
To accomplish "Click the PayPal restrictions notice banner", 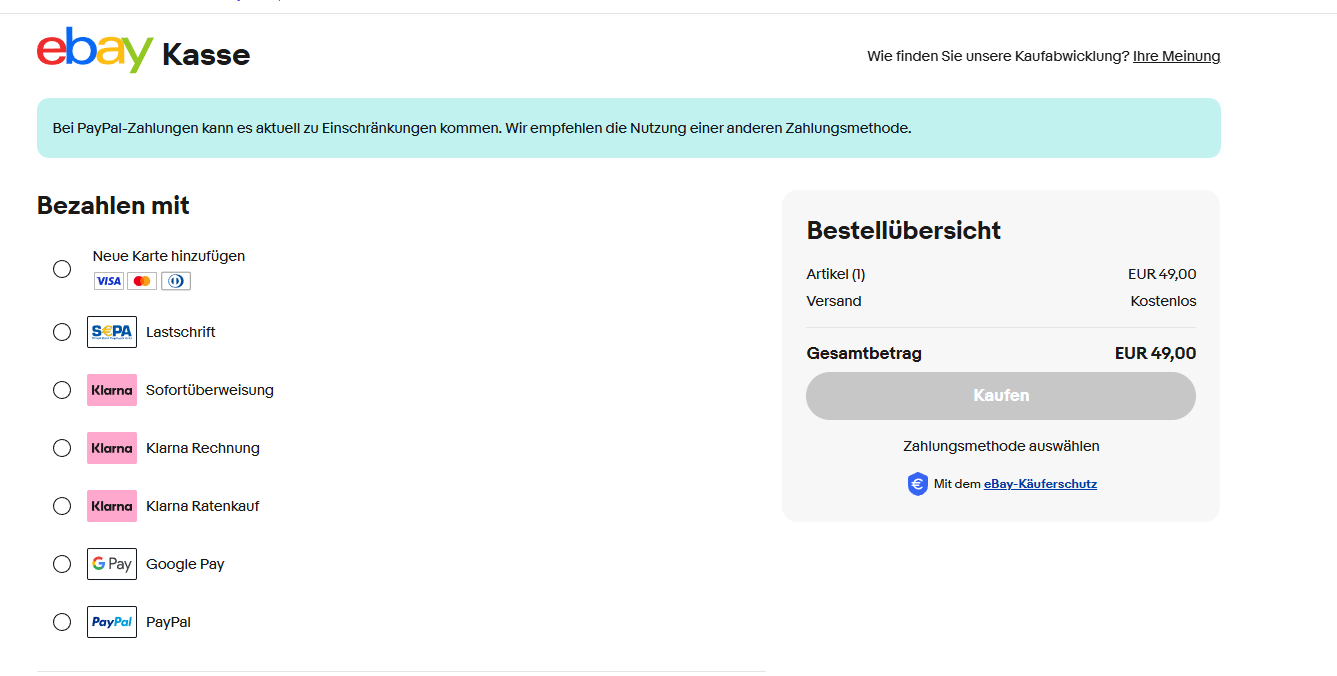I will 629,128.
